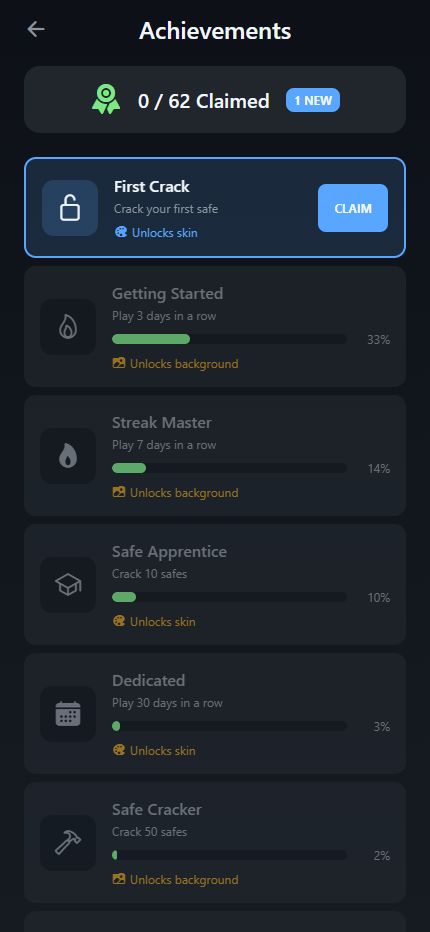Select the solid flame icon of Streak Master

pyautogui.click(x=68, y=456)
